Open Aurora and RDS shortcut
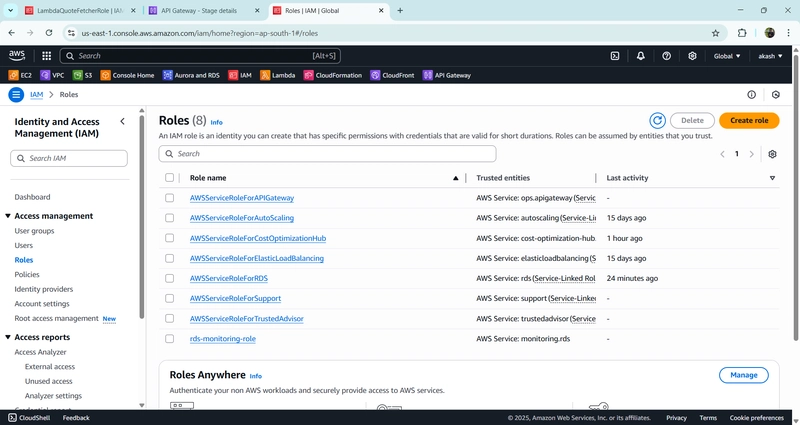Viewport: 800px width, 425px height. [191, 75]
